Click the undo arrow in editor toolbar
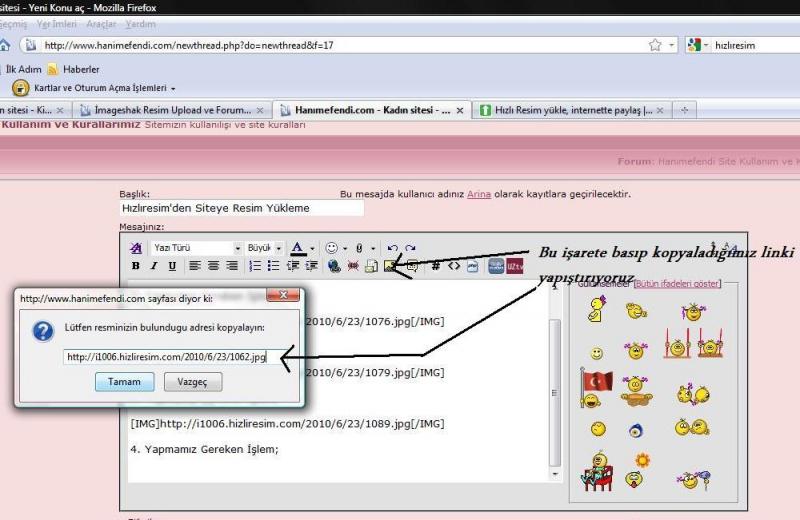Image resolution: width=800 pixels, height=520 pixels. point(393,248)
